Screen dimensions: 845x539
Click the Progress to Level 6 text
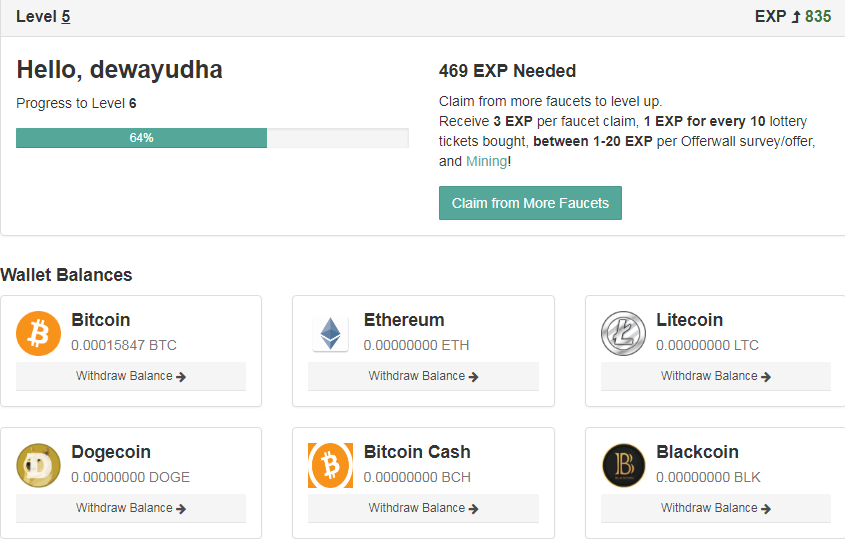tap(77, 103)
